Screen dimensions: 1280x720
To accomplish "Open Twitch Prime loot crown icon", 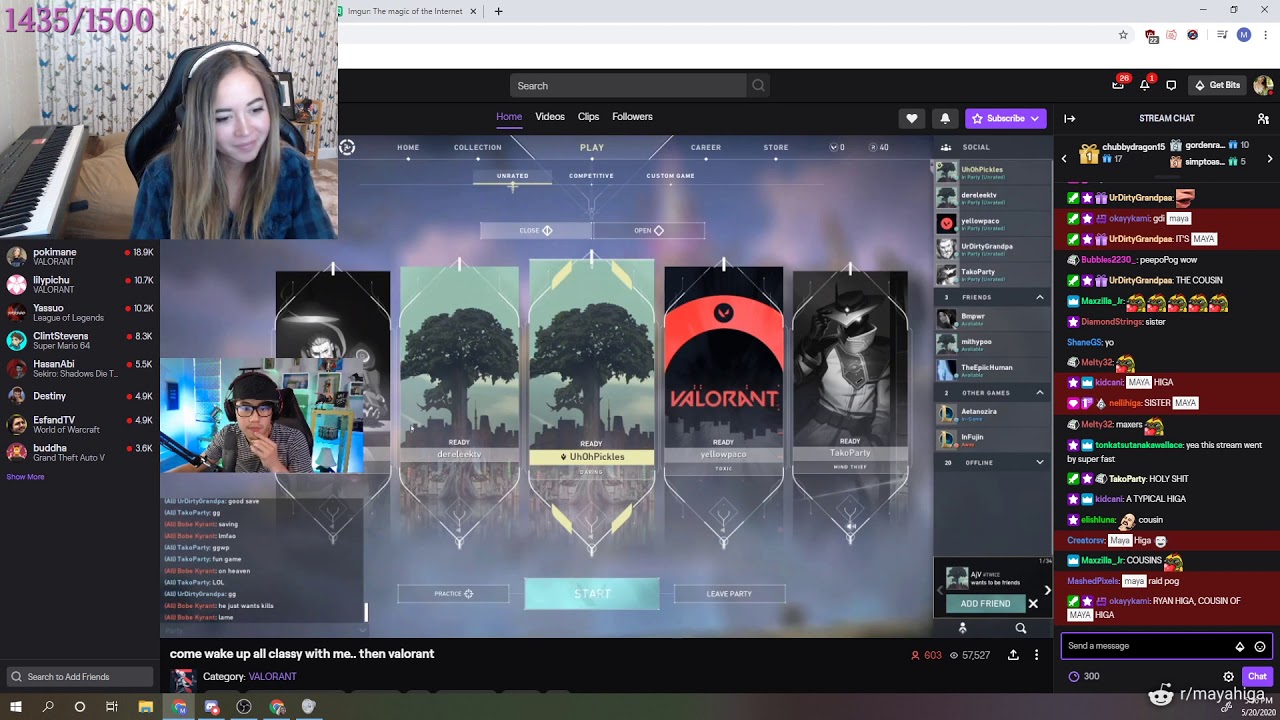I will click(1118, 85).
